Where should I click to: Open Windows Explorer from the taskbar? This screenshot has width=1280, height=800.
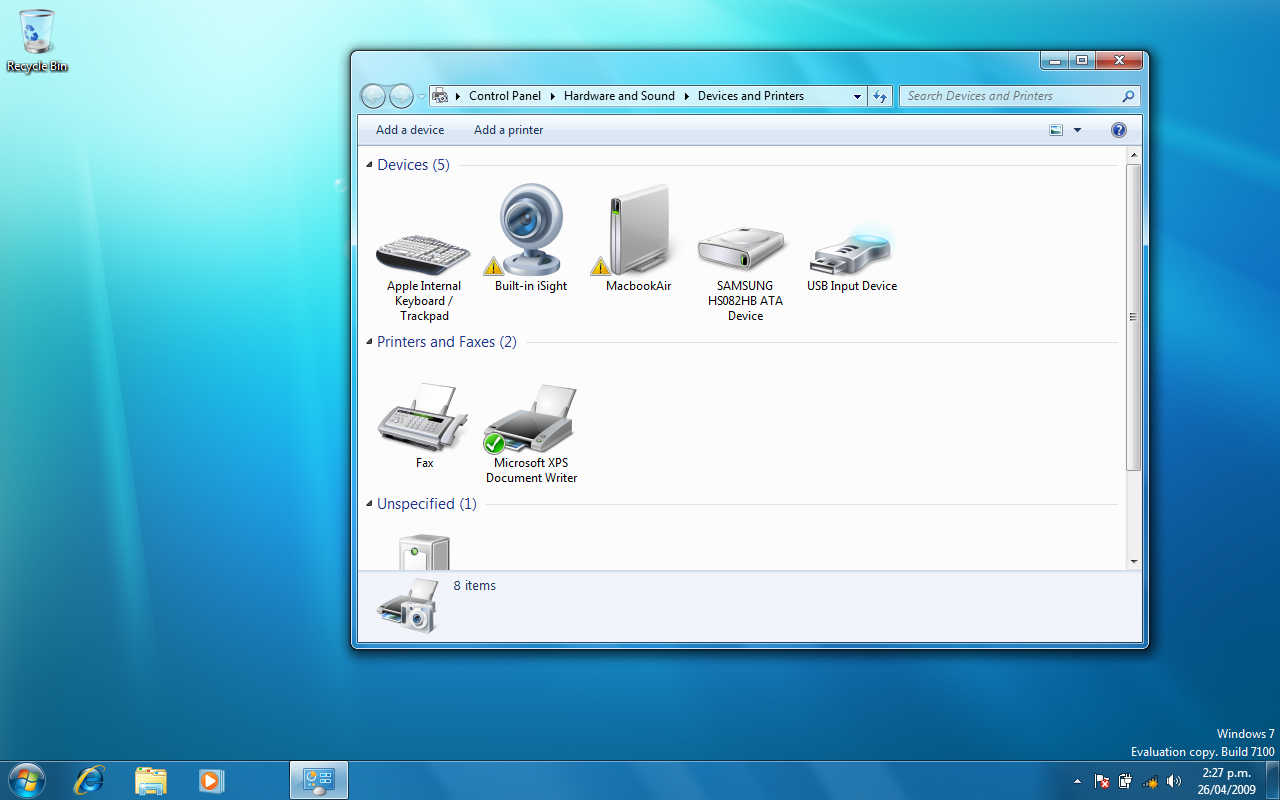pos(150,780)
